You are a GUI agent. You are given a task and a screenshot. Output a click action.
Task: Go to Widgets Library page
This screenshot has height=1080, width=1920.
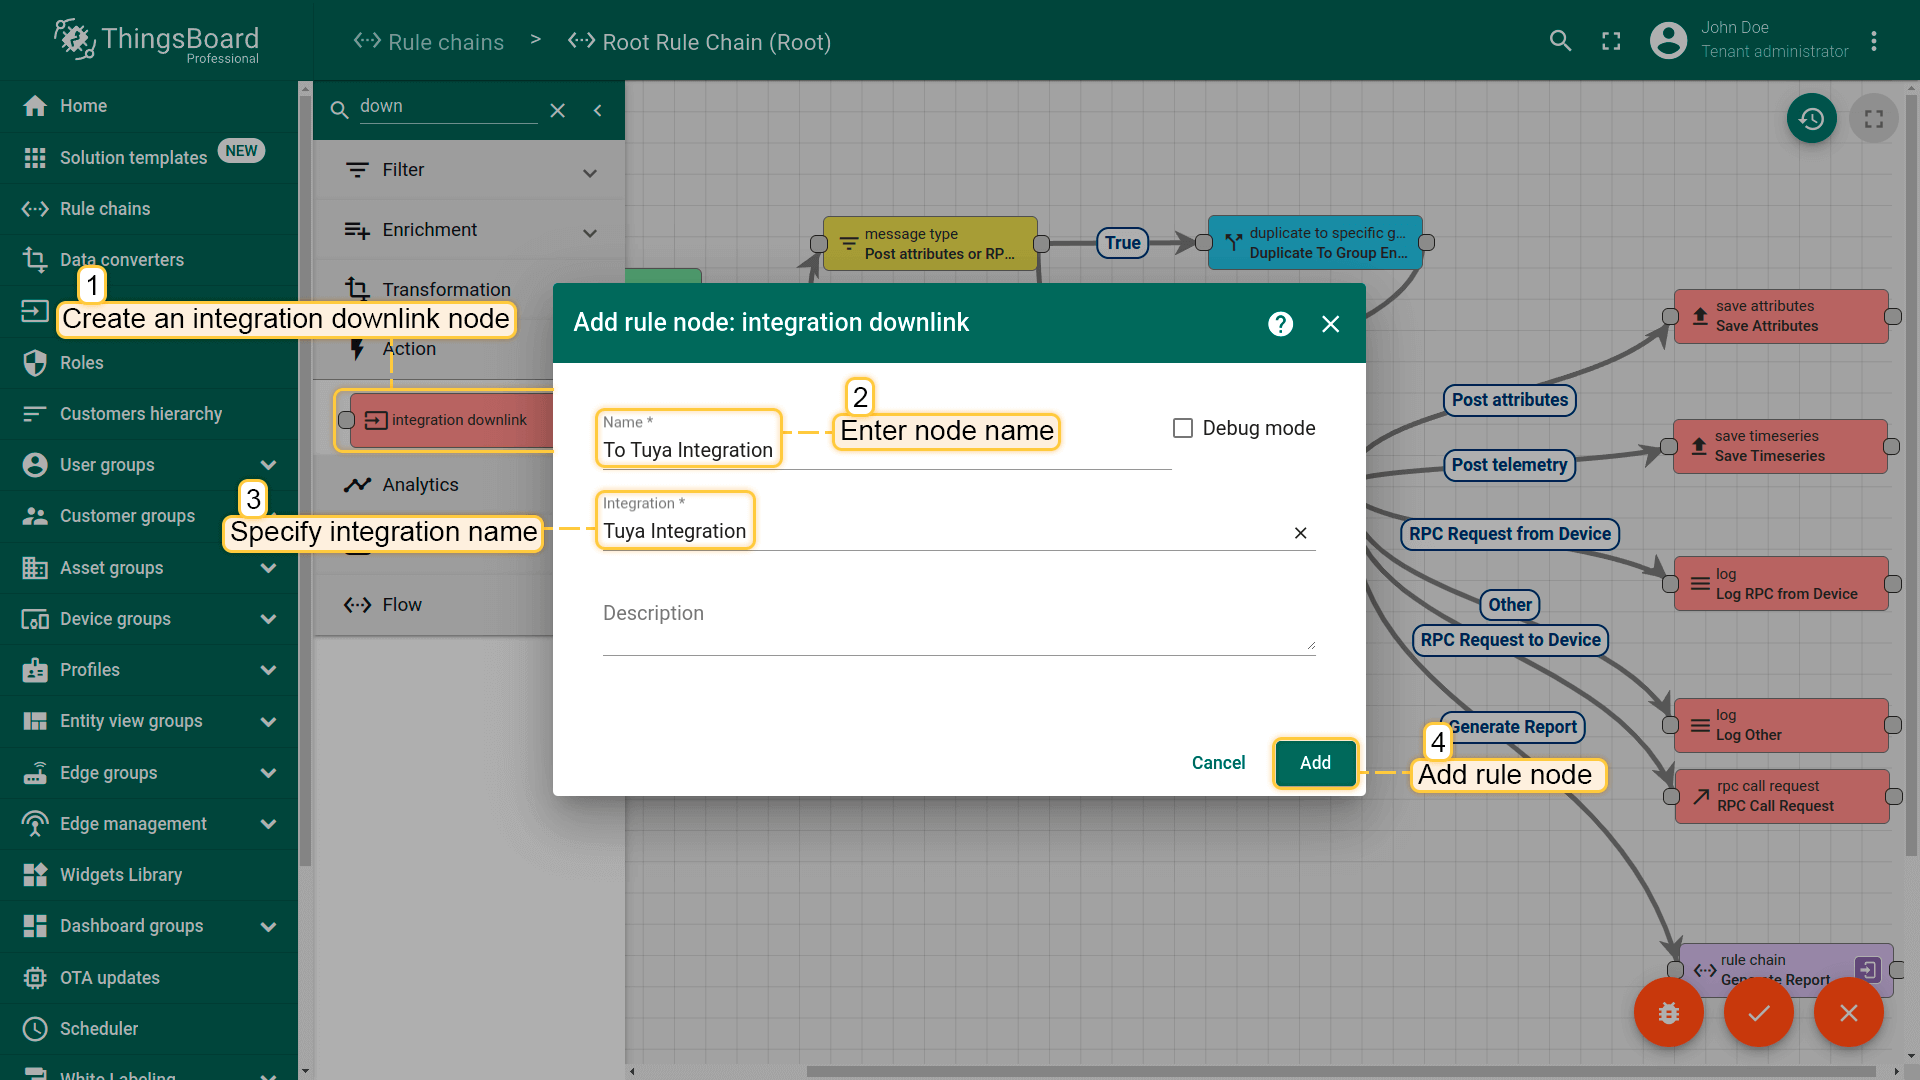pyautogui.click(x=121, y=875)
